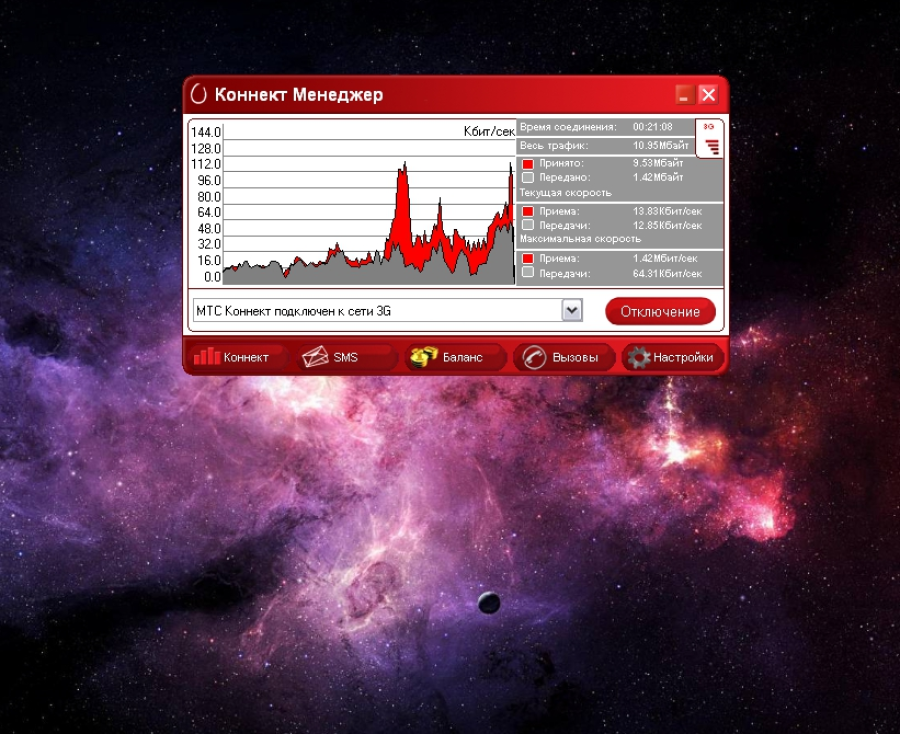900x734 pixels.
Task: Toggle the Передано traffic checkbox
Action: tap(527, 177)
